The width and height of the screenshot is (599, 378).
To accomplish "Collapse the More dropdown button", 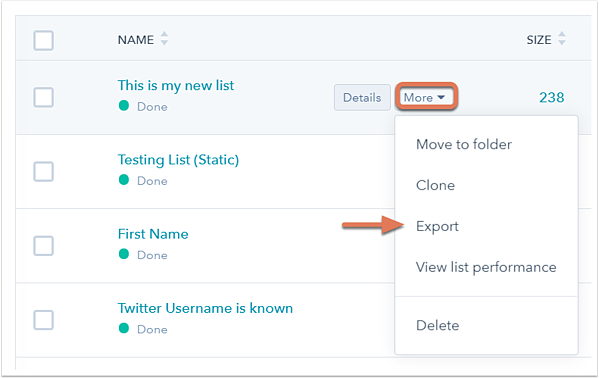I will point(426,97).
